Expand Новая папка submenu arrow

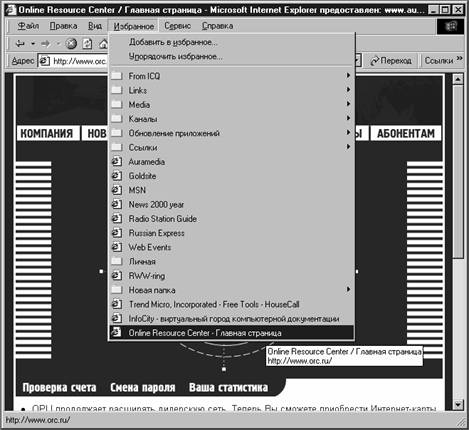pyautogui.click(x=348, y=289)
